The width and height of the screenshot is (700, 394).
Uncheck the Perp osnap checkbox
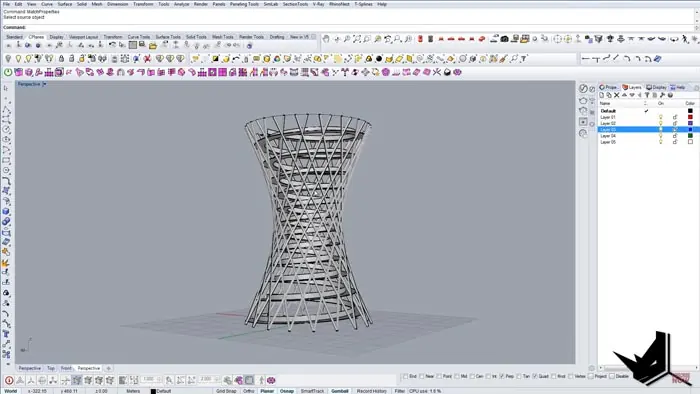[x=502, y=376]
